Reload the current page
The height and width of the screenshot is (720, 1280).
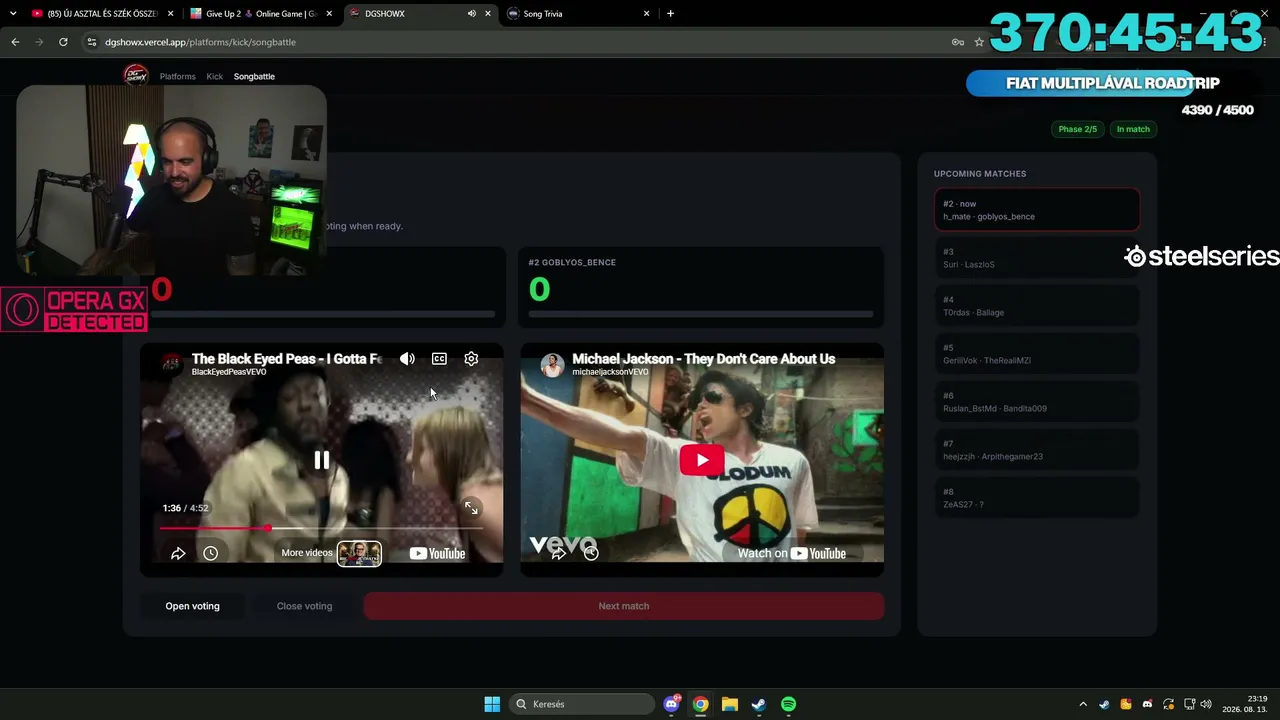63,42
